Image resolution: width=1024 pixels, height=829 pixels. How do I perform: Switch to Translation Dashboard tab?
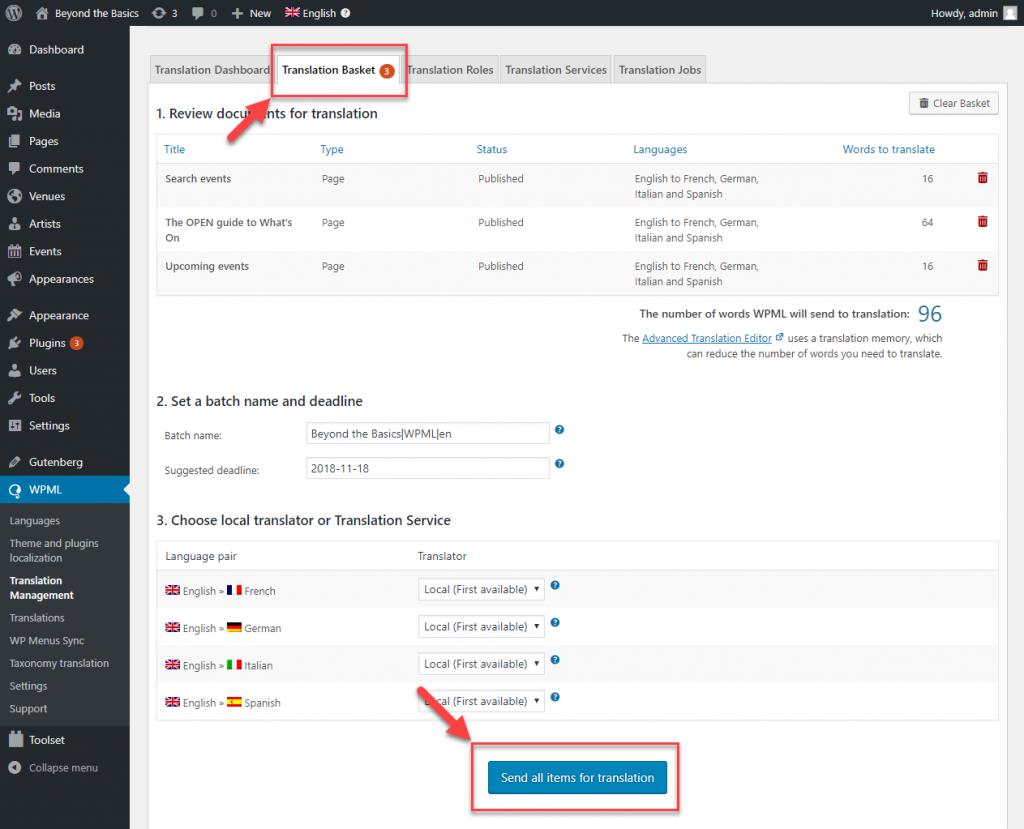tap(212, 70)
